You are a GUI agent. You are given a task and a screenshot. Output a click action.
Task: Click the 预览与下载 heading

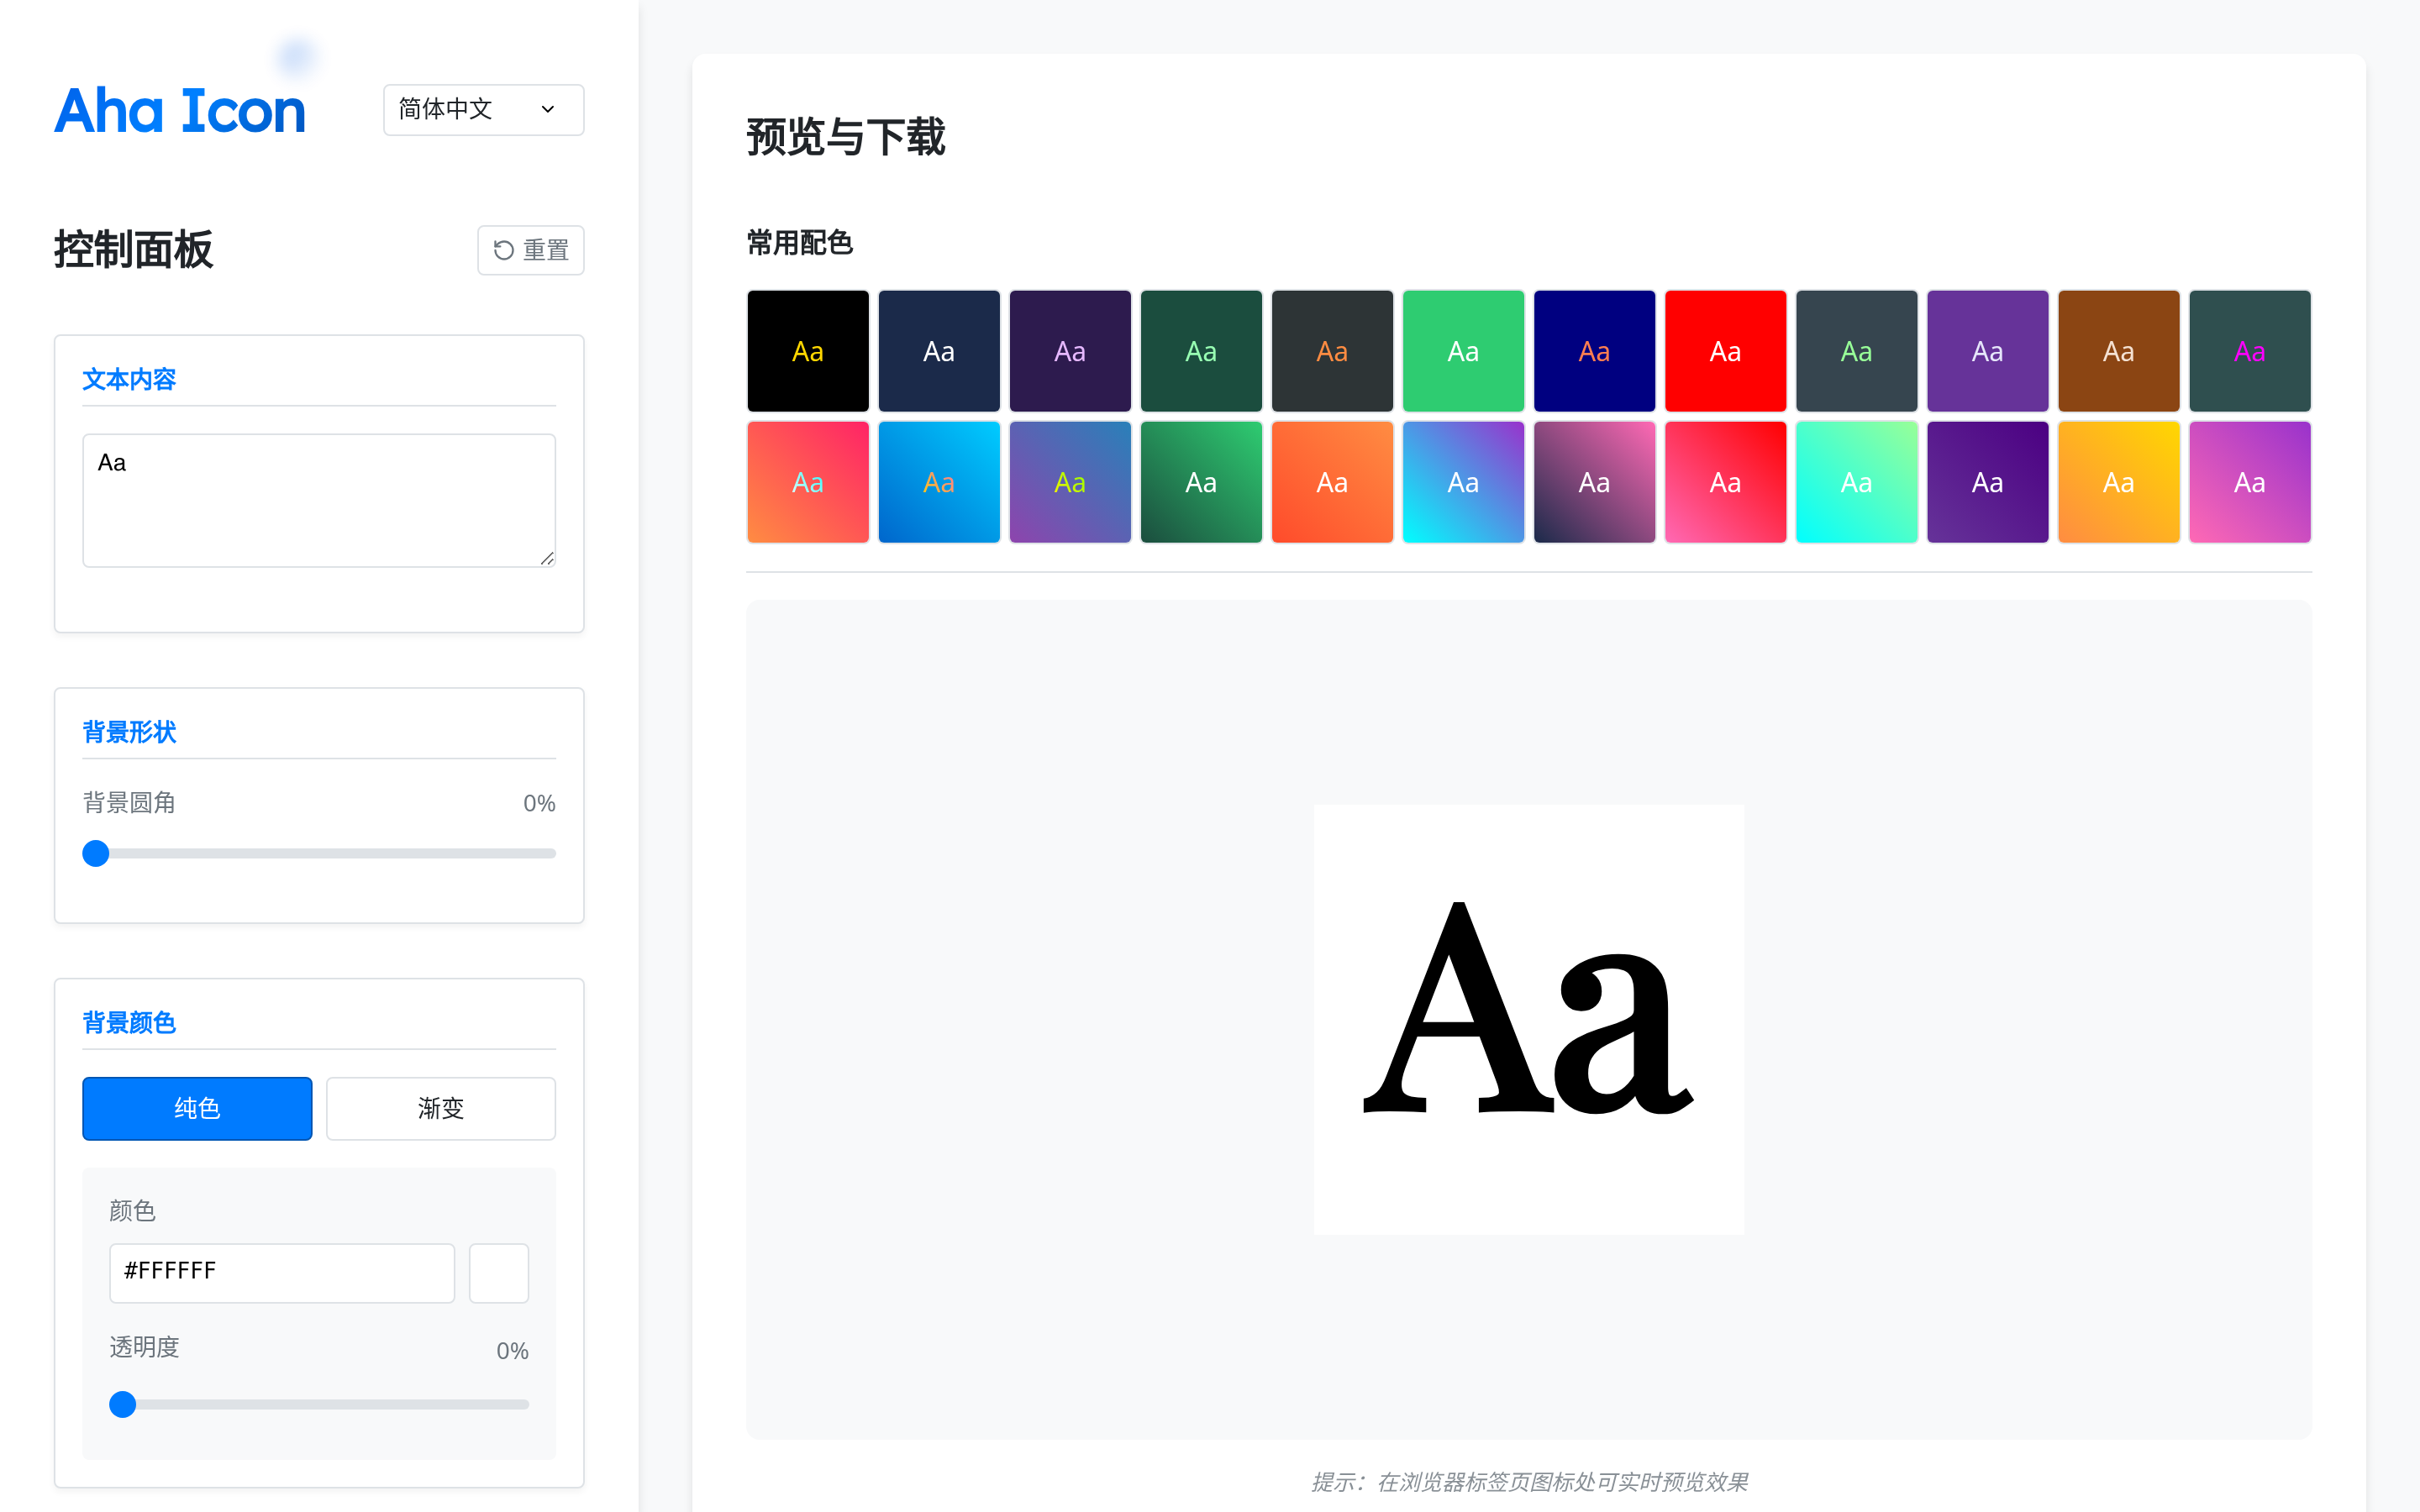click(x=846, y=137)
